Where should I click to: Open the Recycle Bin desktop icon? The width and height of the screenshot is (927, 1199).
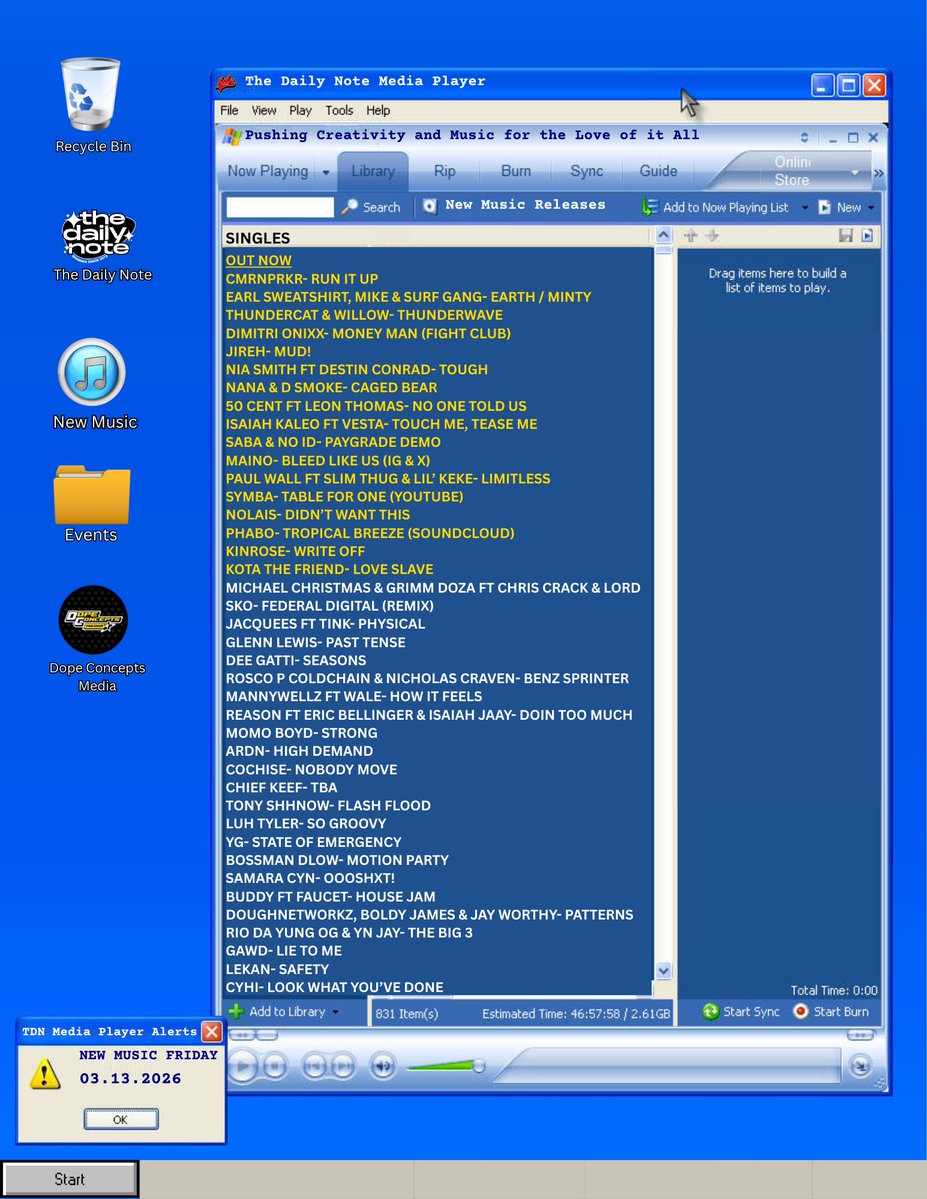click(91, 96)
